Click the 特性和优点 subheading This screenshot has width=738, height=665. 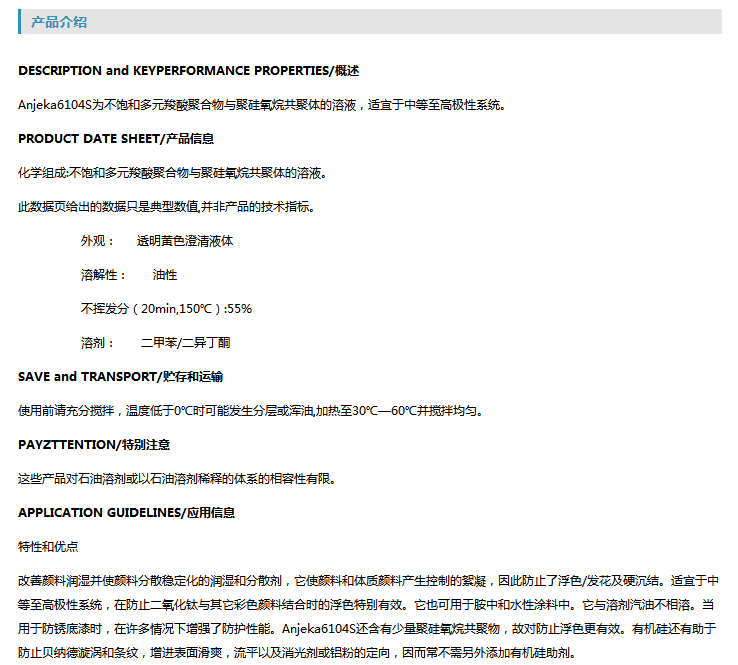click(x=48, y=547)
